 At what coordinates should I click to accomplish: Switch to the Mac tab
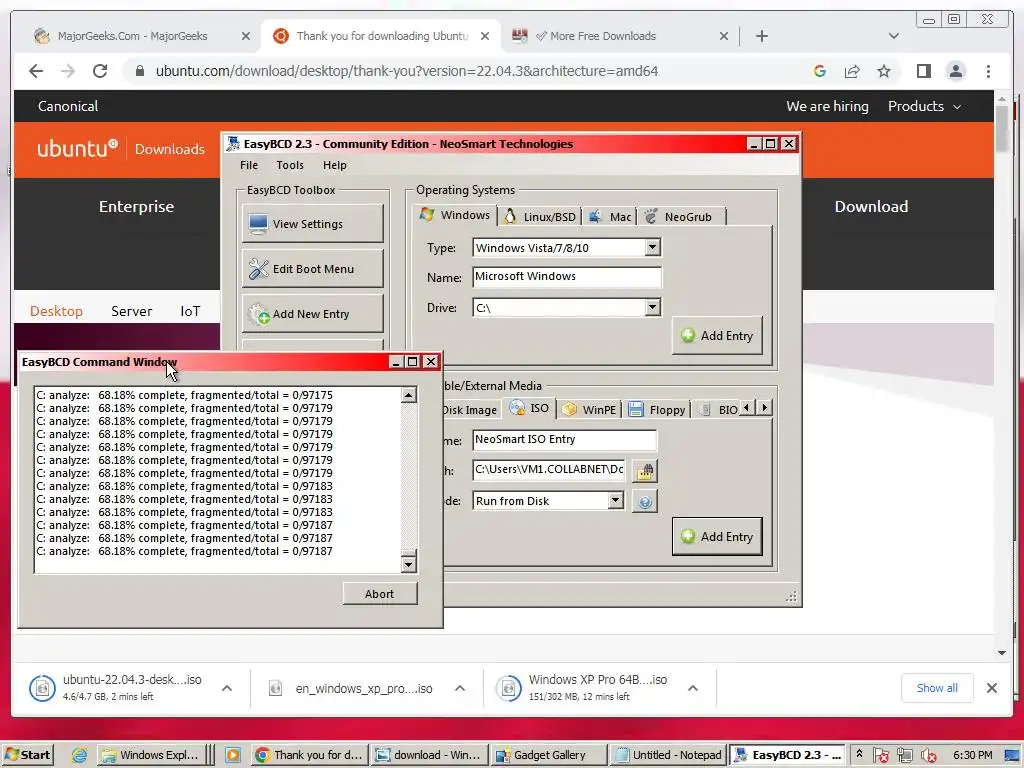pyautogui.click(x=609, y=216)
